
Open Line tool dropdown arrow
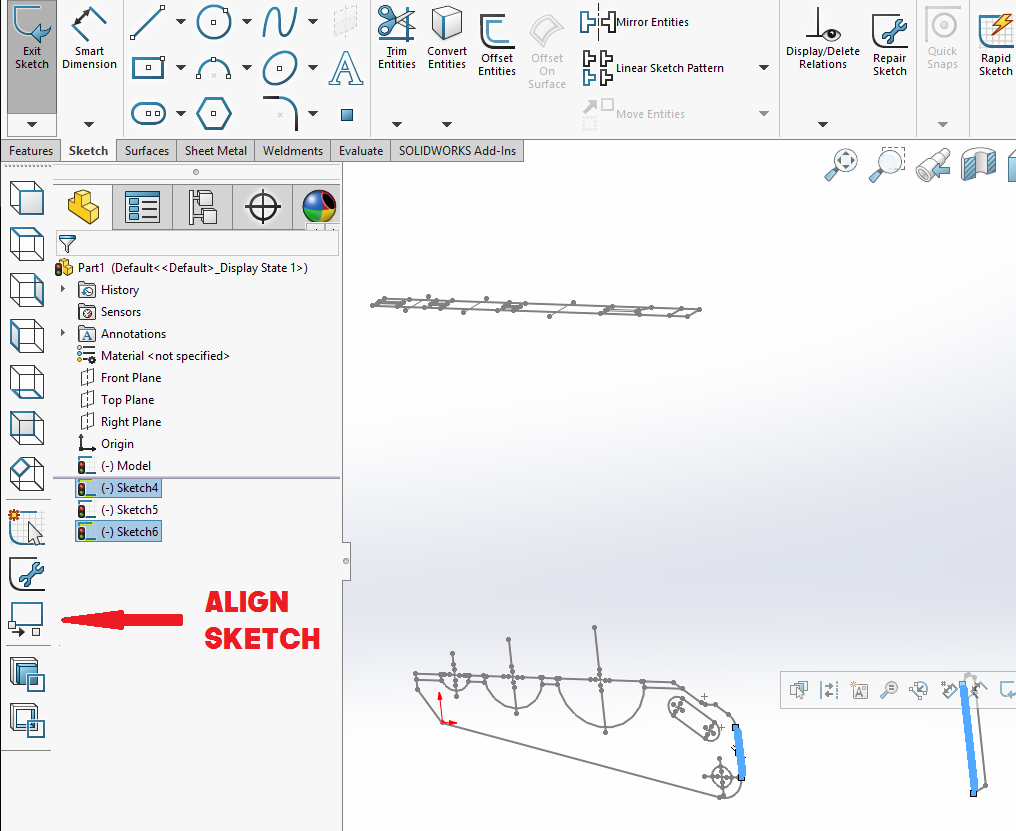click(181, 21)
